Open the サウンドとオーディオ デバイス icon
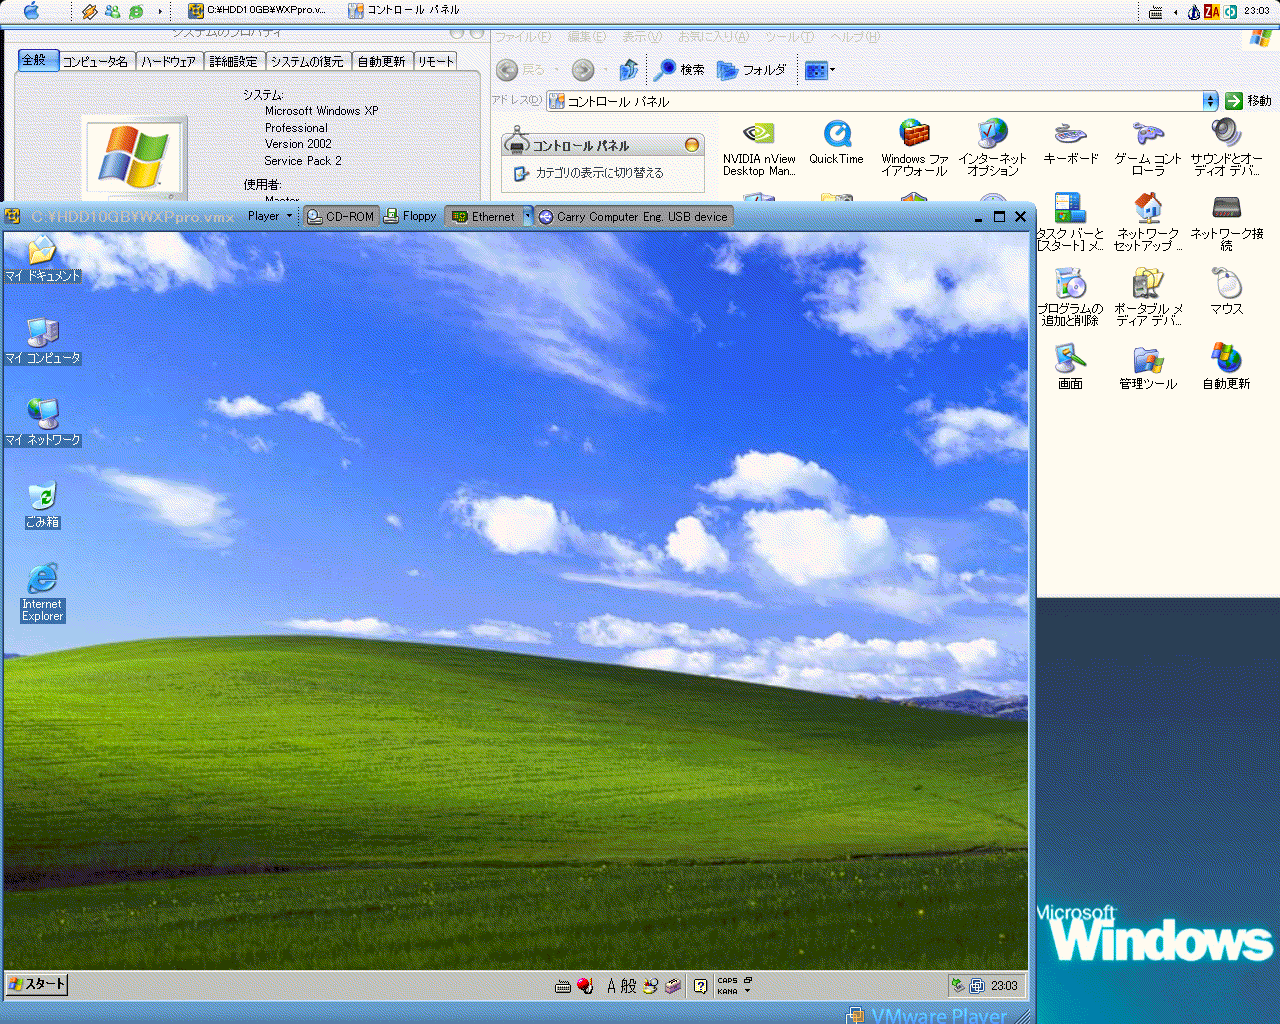Image resolution: width=1280 pixels, height=1024 pixels. pyautogui.click(x=1226, y=148)
